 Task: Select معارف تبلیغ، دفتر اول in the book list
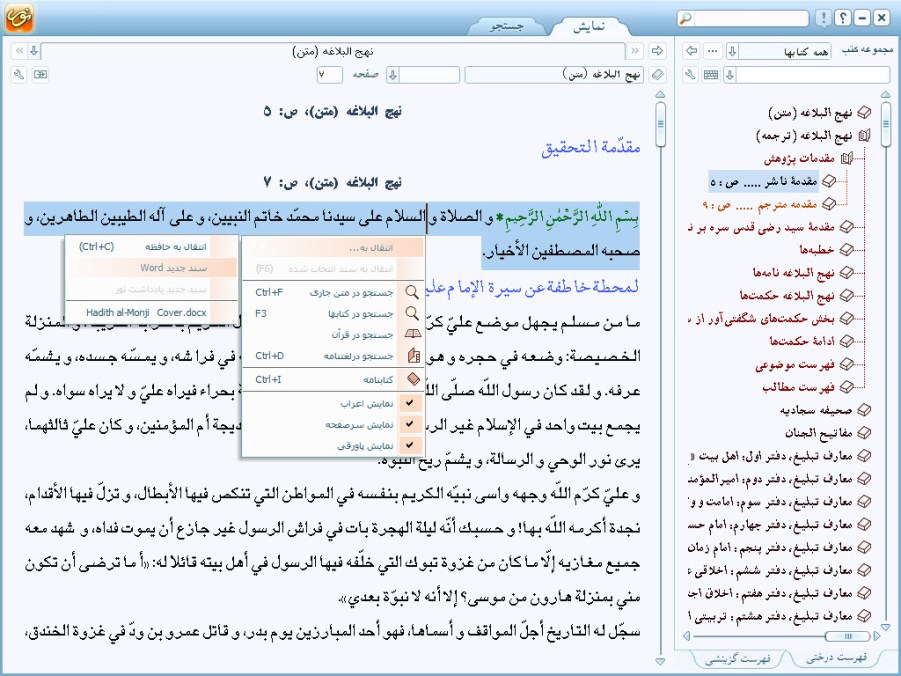(771, 456)
